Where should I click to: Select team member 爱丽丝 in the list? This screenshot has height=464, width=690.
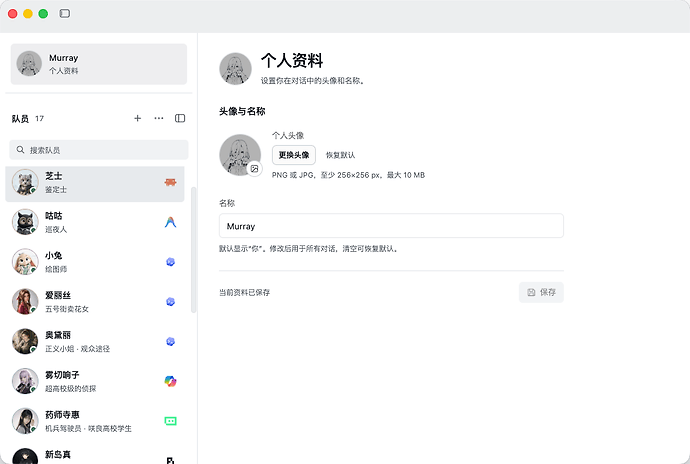(x=95, y=302)
